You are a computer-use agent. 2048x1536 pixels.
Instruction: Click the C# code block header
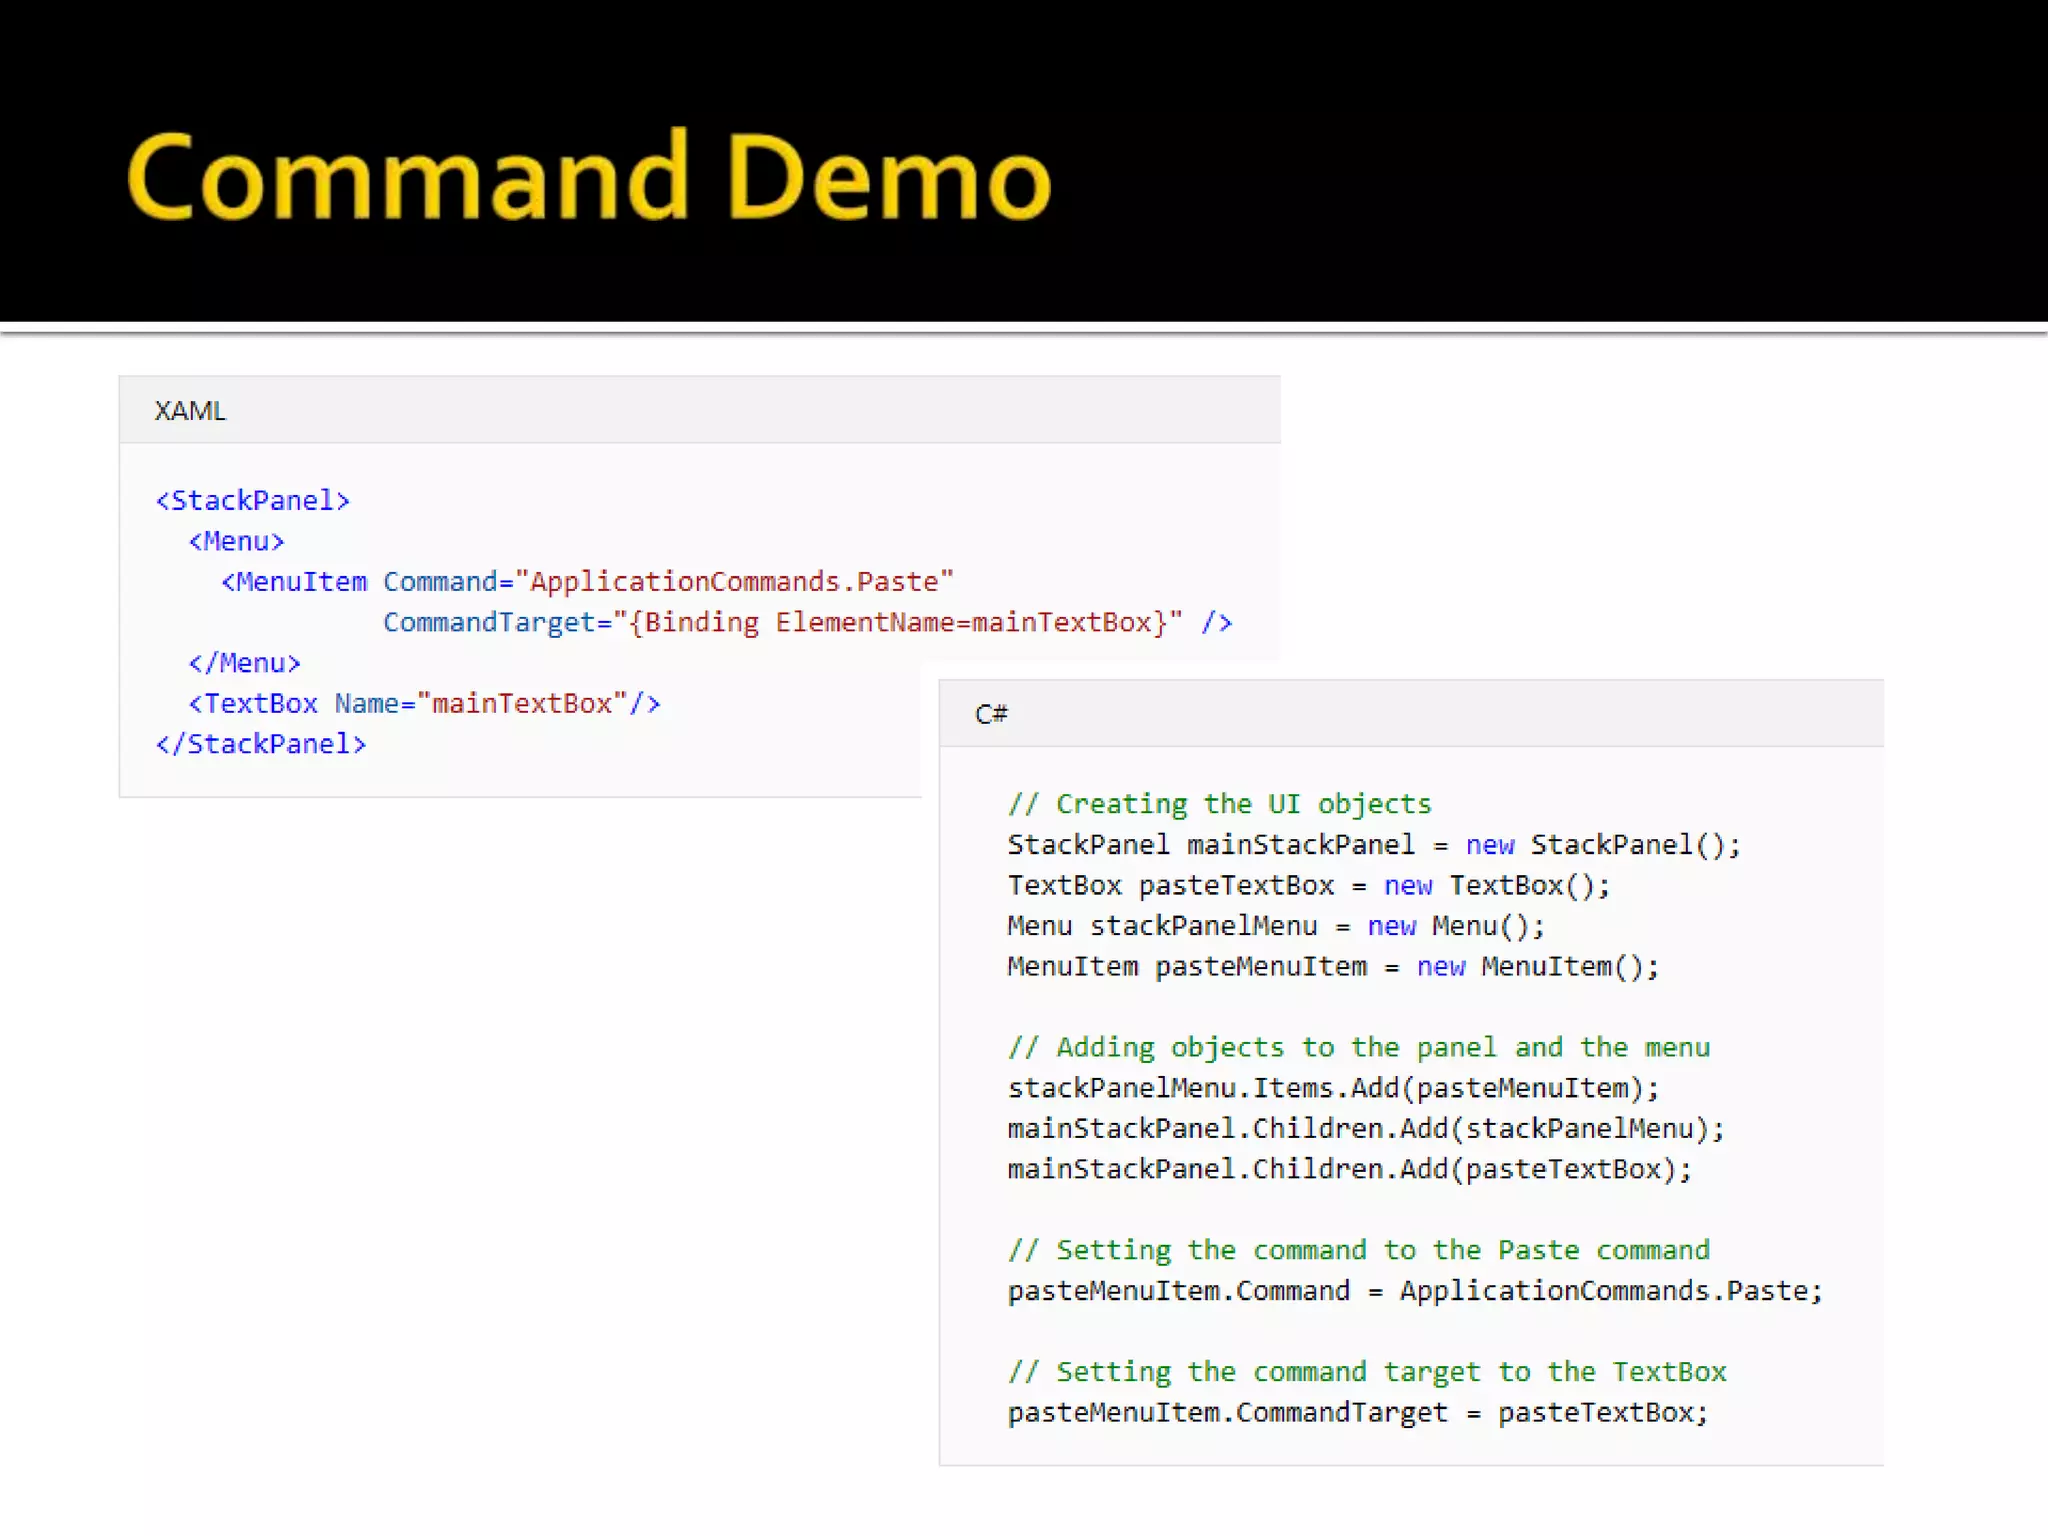click(x=991, y=714)
